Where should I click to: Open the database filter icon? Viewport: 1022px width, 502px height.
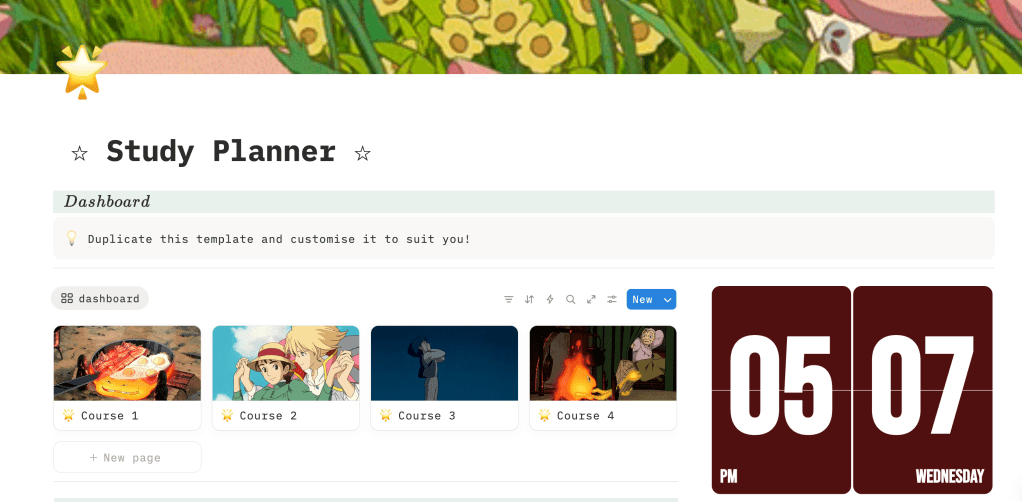click(x=508, y=299)
